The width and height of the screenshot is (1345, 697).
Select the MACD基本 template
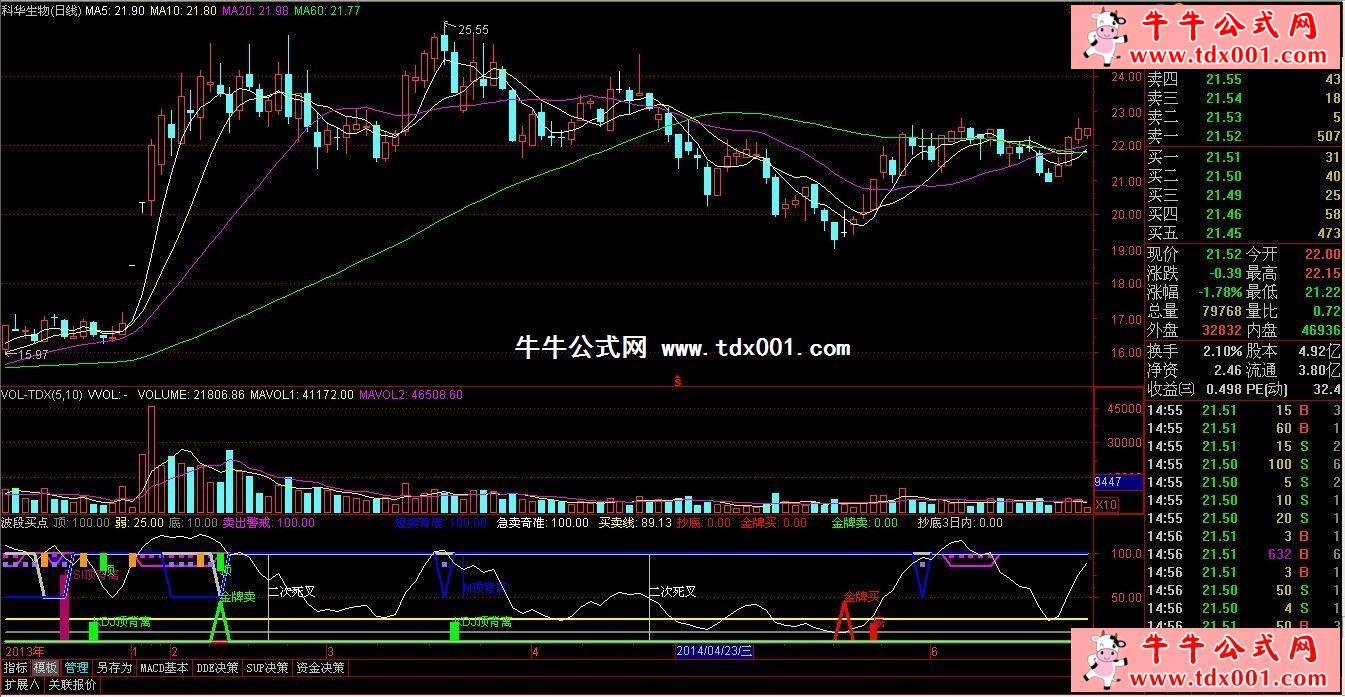[164, 667]
